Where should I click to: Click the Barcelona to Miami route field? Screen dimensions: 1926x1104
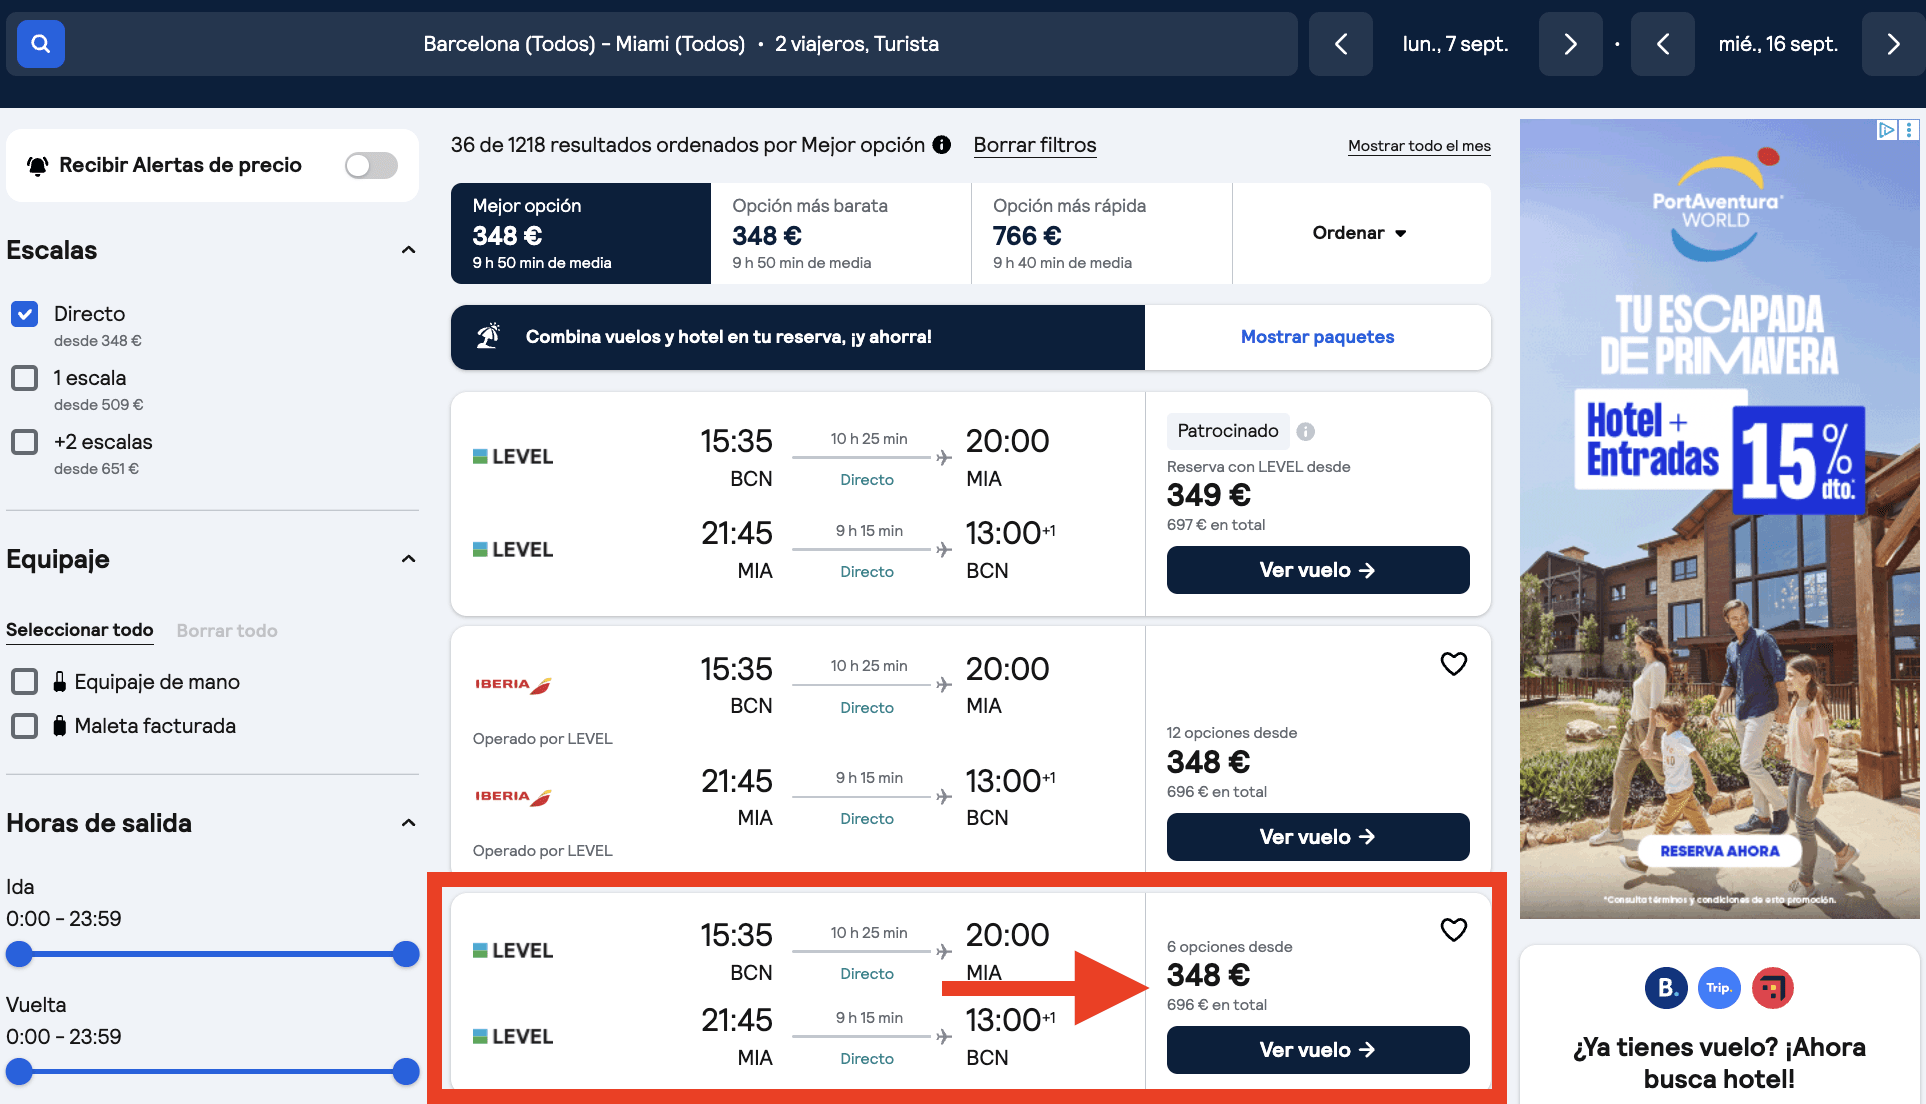point(583,44)
